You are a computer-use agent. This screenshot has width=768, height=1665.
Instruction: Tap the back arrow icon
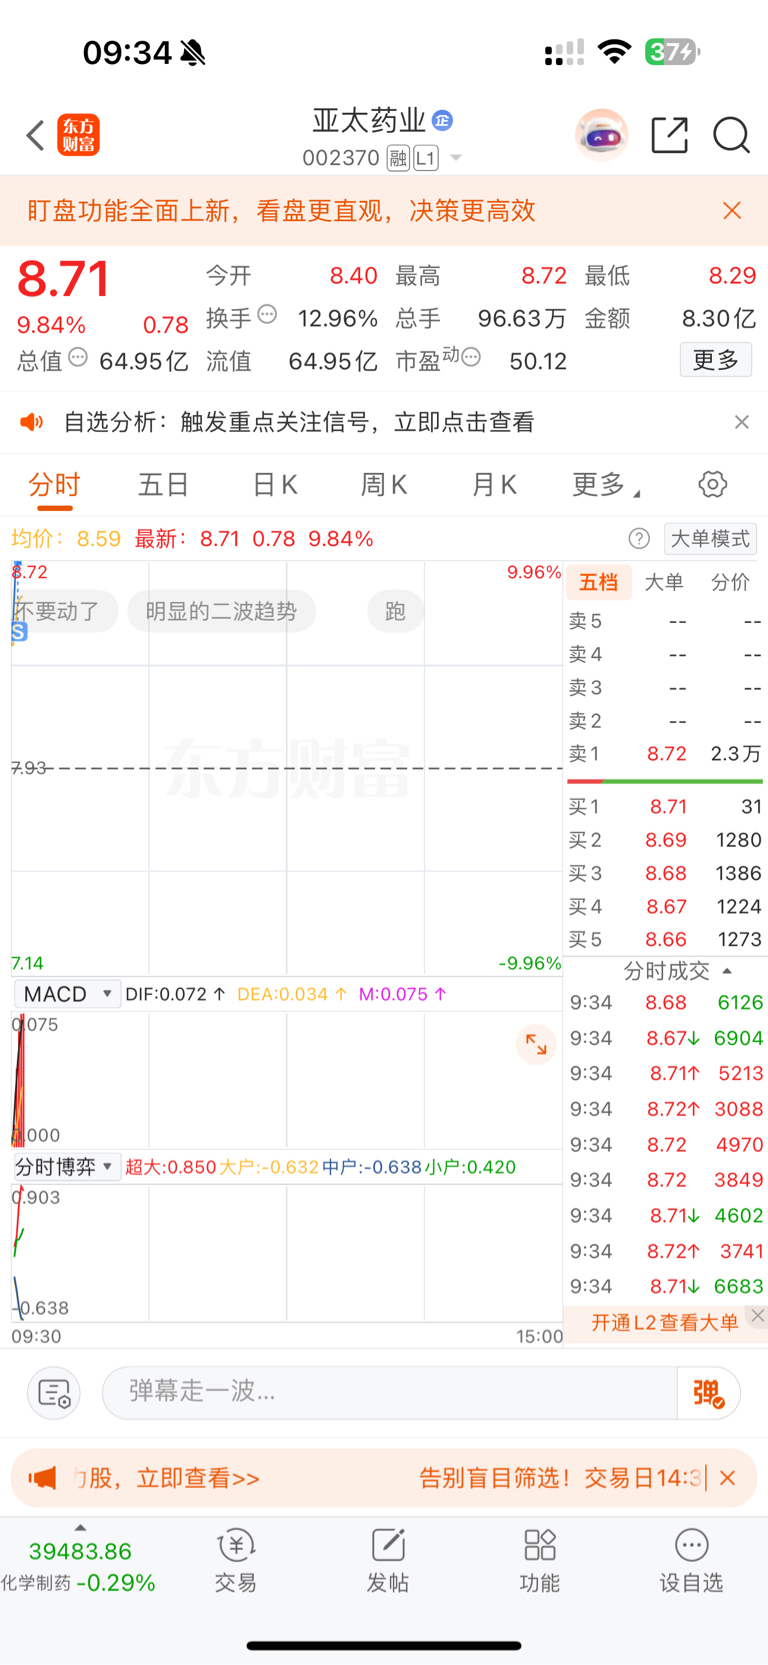[x=36, y=135]
